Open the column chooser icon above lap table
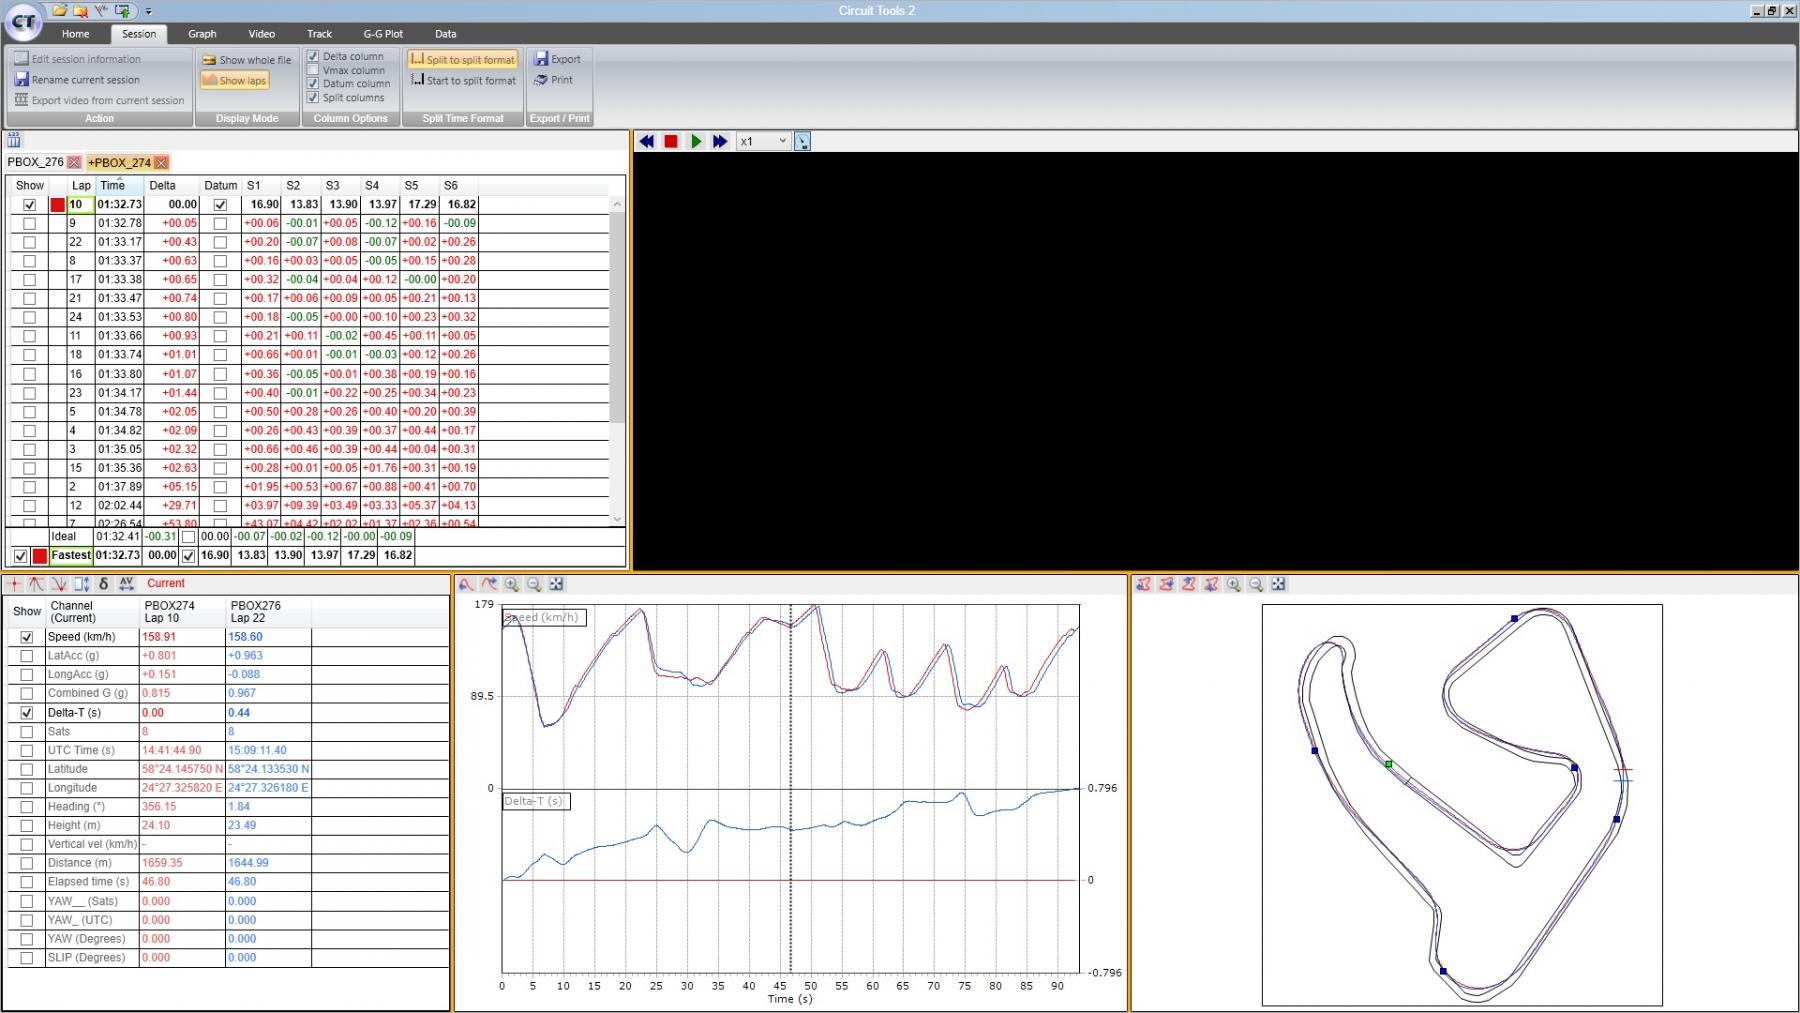This screenshot has width=1800, height=1013. 14,141
